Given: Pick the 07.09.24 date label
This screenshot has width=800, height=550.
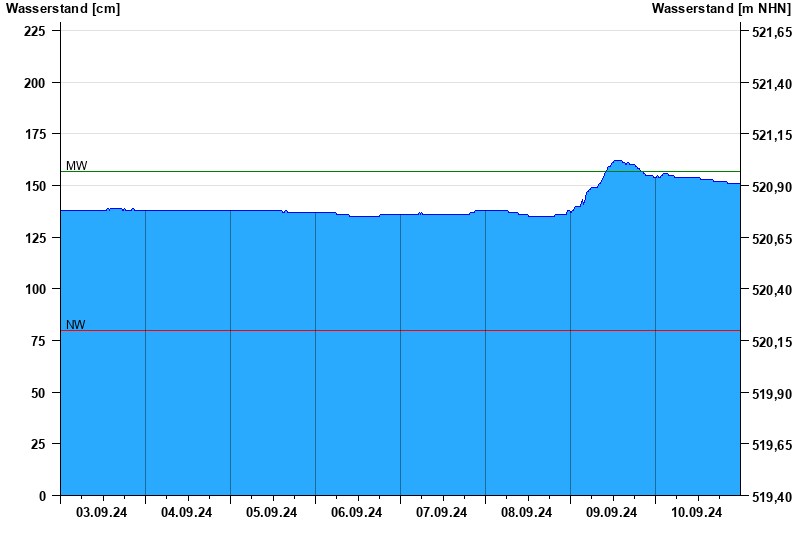Looking at the screenshot, I should pos(441,512).
